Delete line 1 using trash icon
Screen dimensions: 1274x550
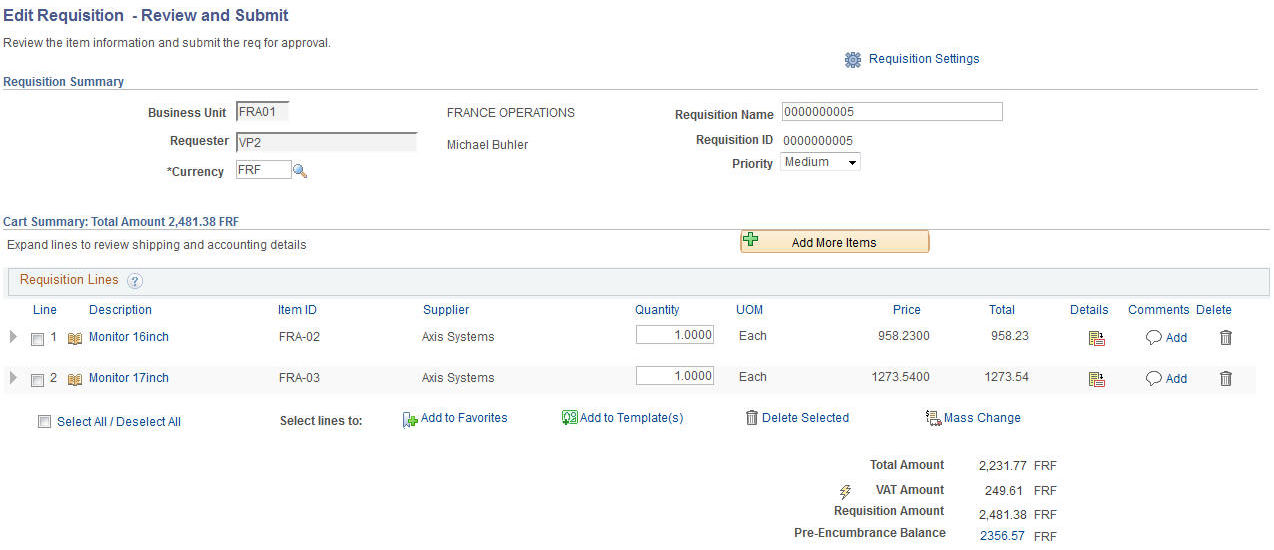coord(1226,338)
